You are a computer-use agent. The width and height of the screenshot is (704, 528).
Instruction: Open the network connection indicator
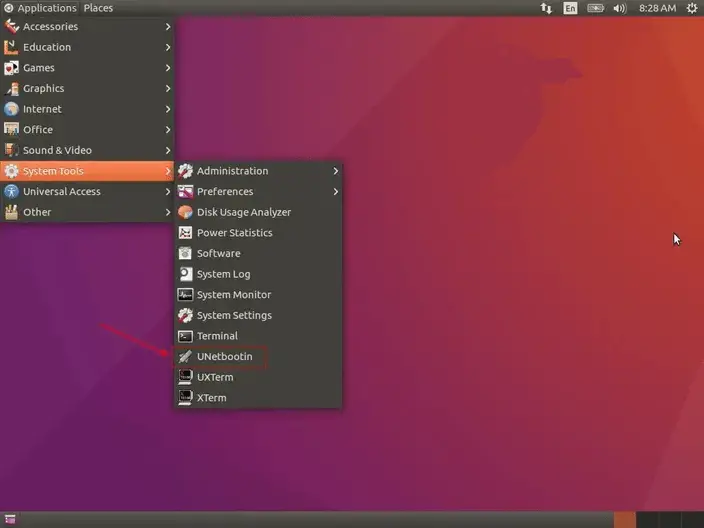pyautogui.click(x=546, y=8)
